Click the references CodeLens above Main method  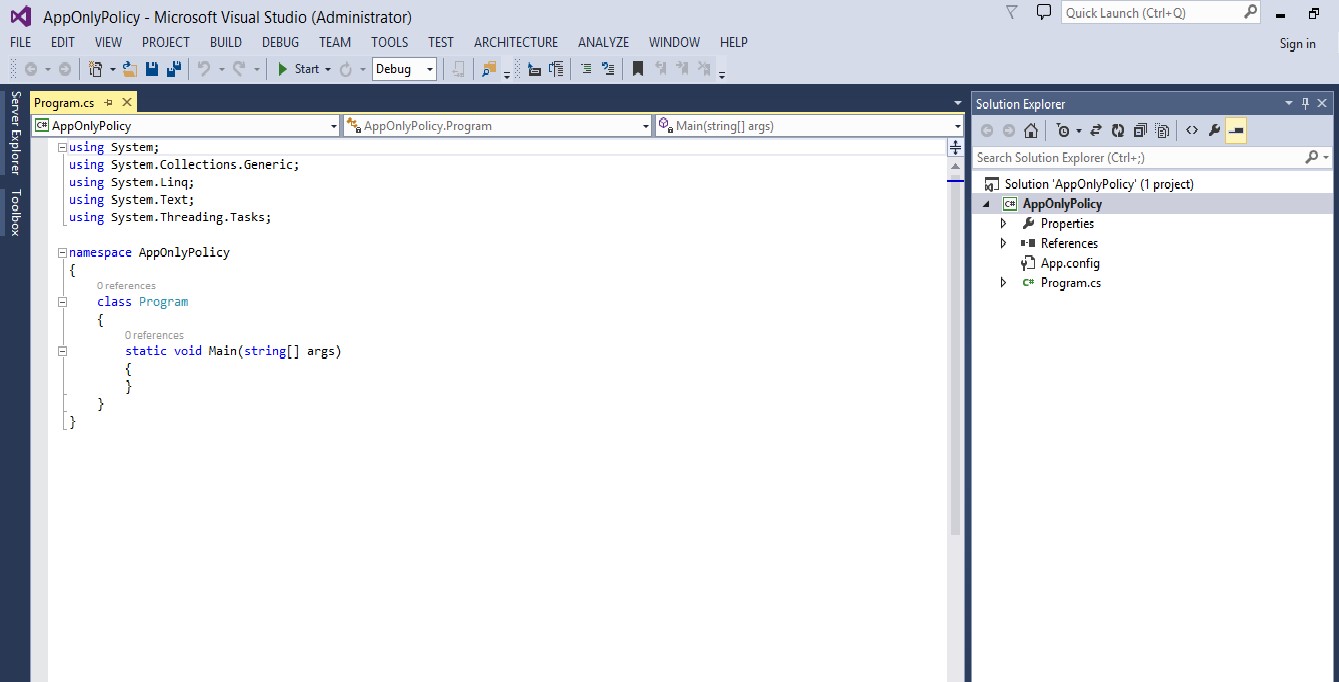pos(154,335)
